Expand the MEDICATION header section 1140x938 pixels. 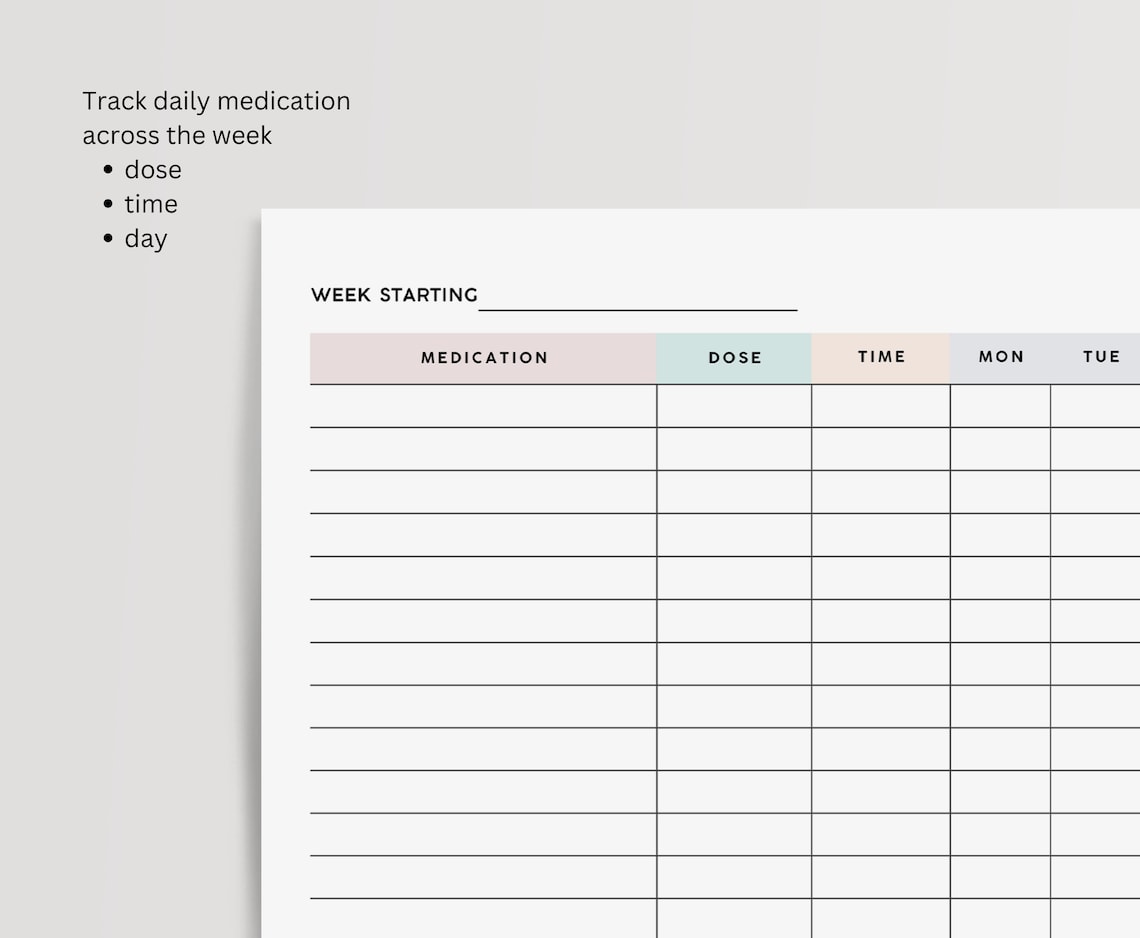coord(484,357)
